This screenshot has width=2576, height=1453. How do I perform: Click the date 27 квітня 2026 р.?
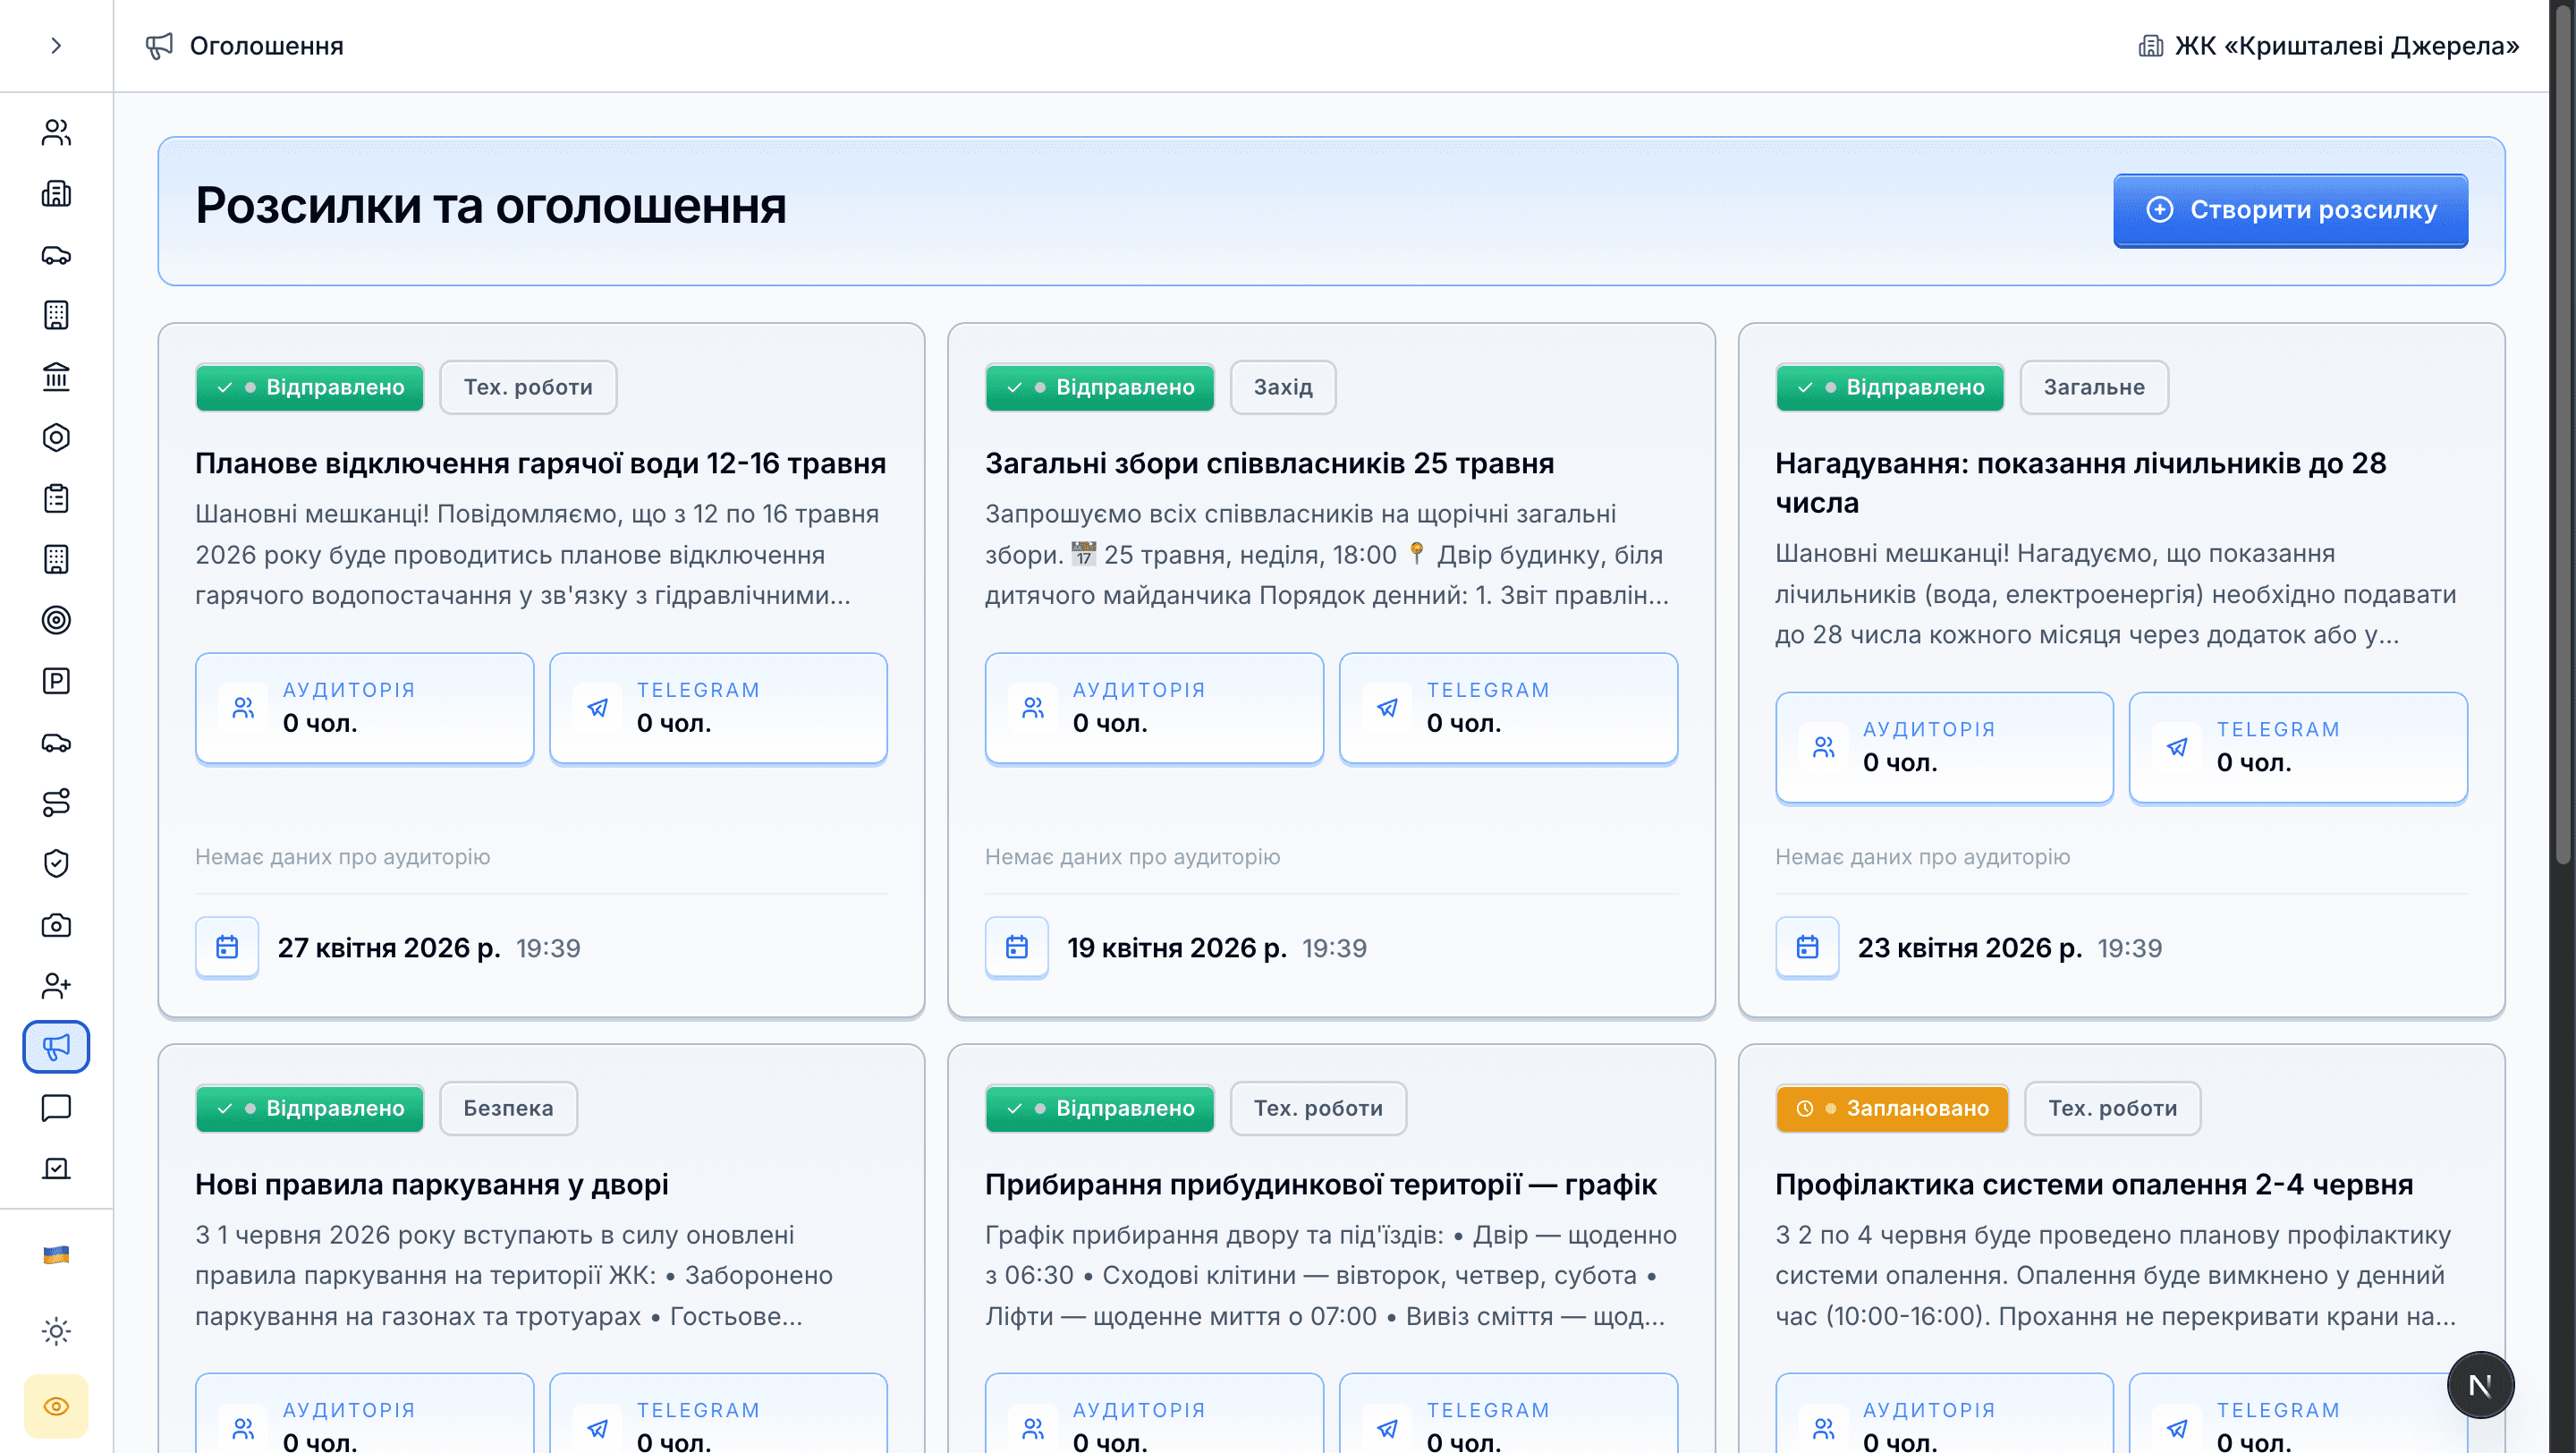point(389,948)
